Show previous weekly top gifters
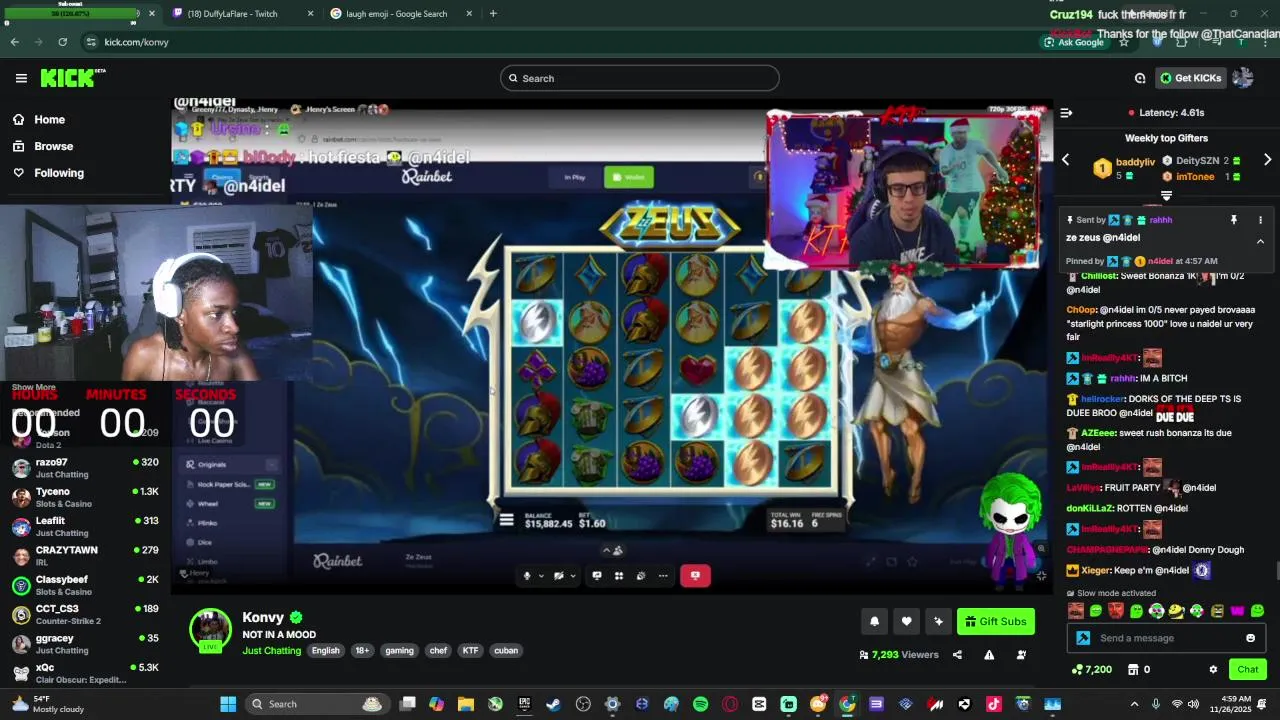The height and width of the screenshot is (720, 1280). click(x=1065, y=160)
